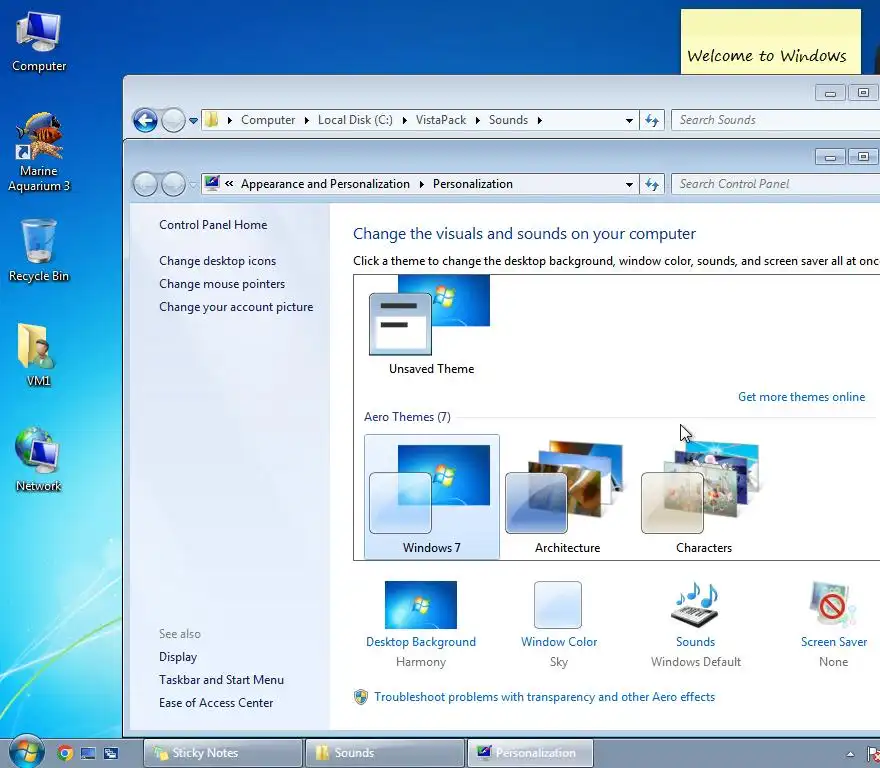Switch to Sounds taskbar button
The image size is (880, 768).
click(x=384, y=753)
